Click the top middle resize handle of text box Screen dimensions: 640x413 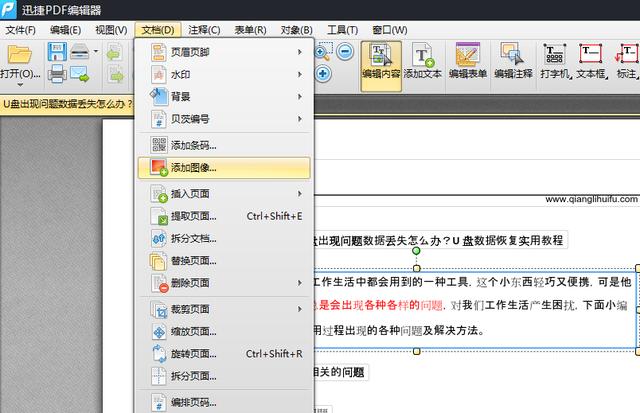(417, 268)
